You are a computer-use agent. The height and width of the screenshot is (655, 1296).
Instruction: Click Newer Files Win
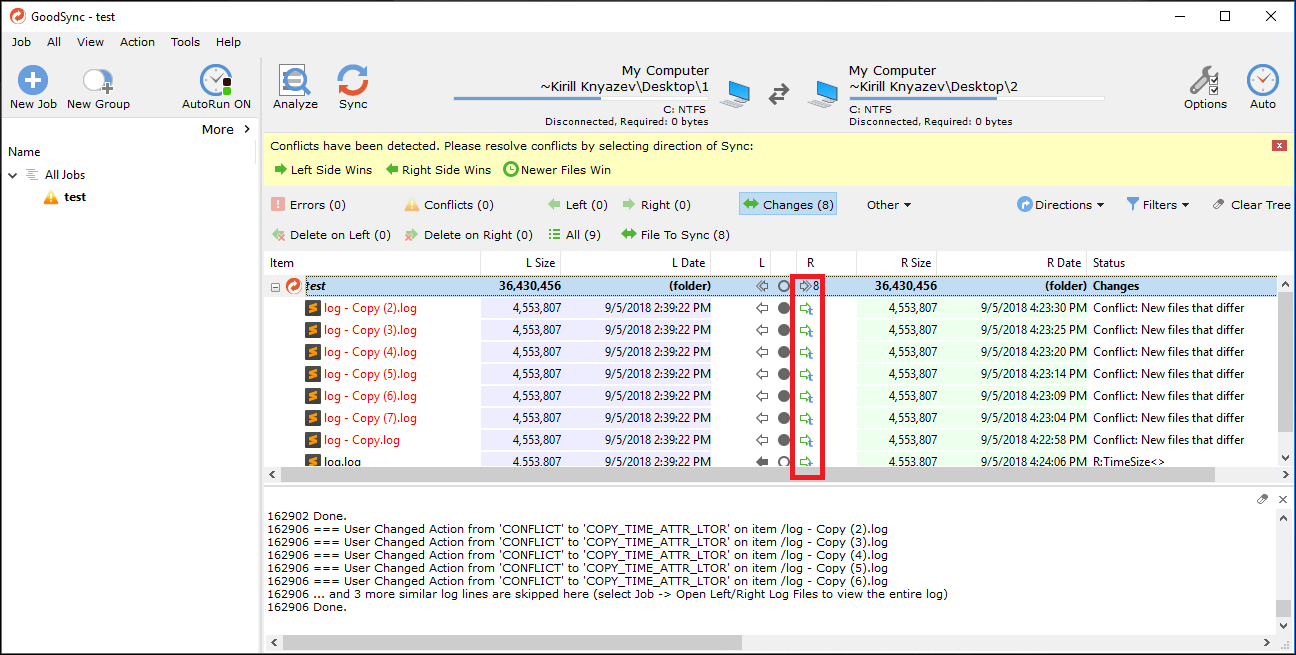click(557, 170)
